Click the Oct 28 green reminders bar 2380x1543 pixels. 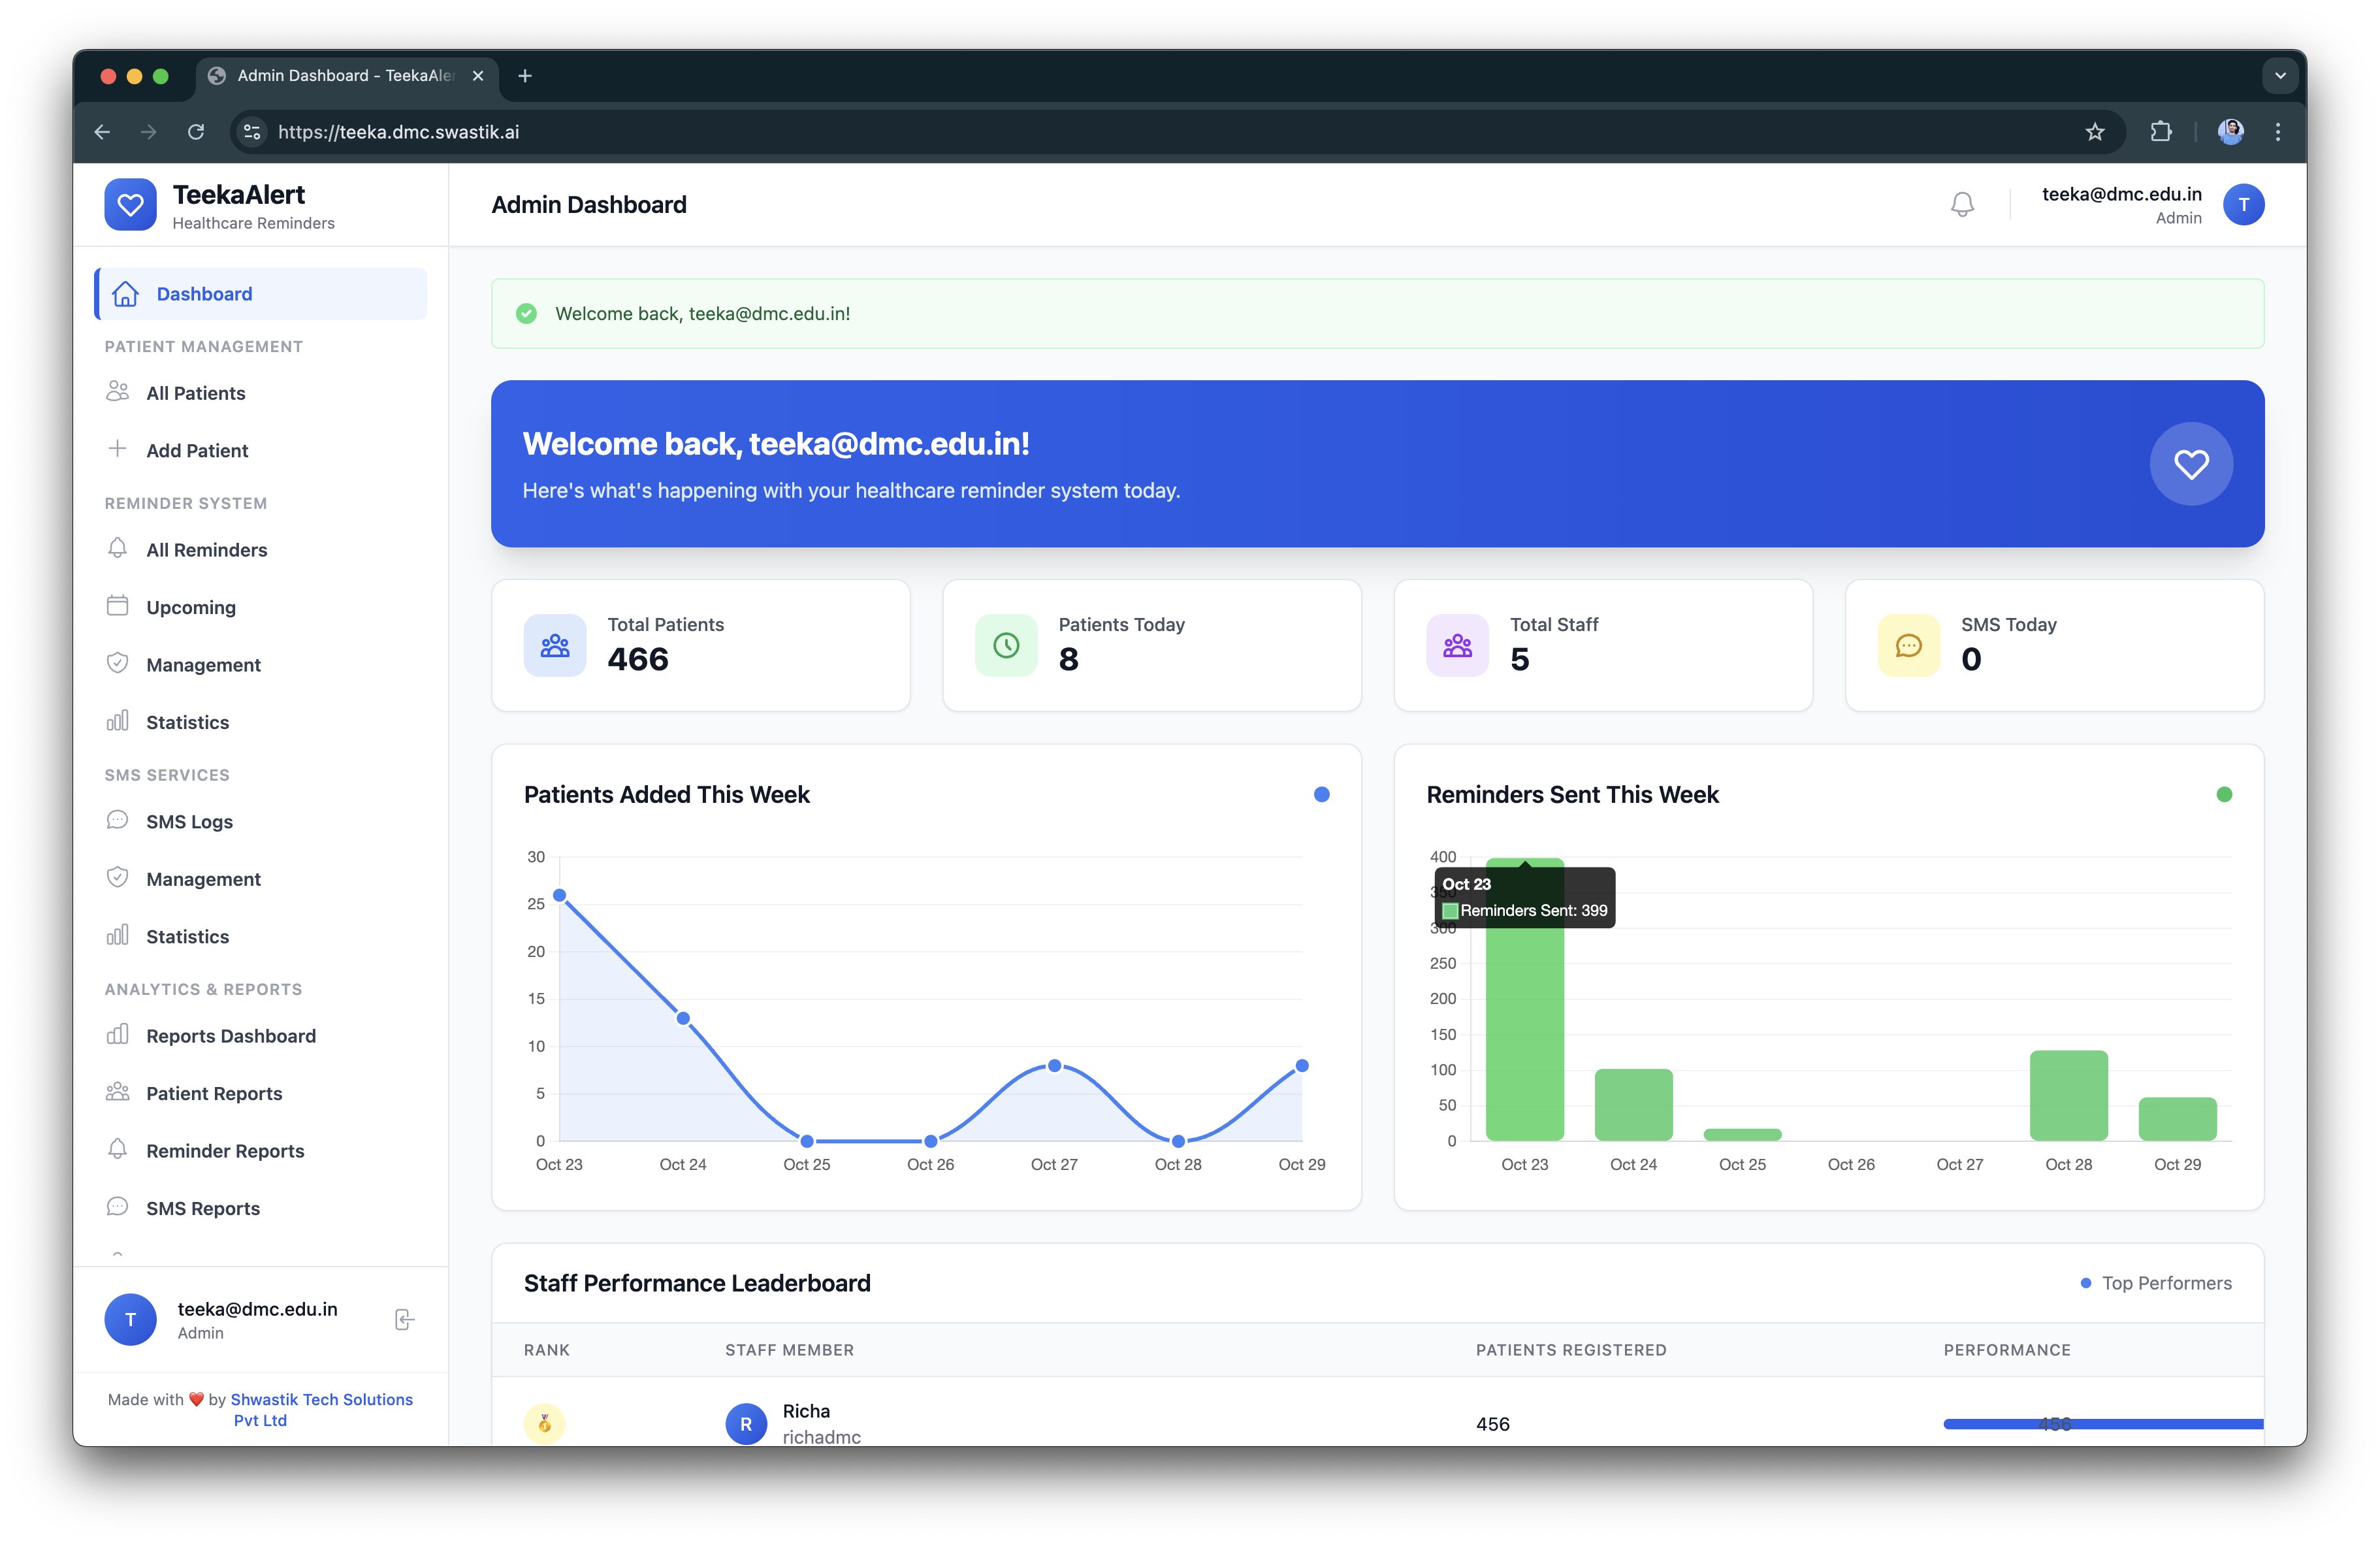pos(2068,1095)
